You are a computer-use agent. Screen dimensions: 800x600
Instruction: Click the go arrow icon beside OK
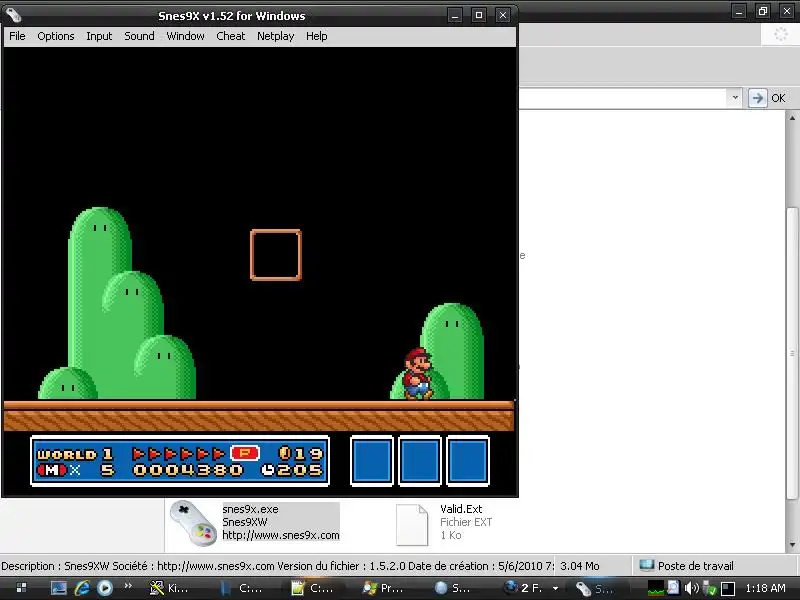(758, 98)
